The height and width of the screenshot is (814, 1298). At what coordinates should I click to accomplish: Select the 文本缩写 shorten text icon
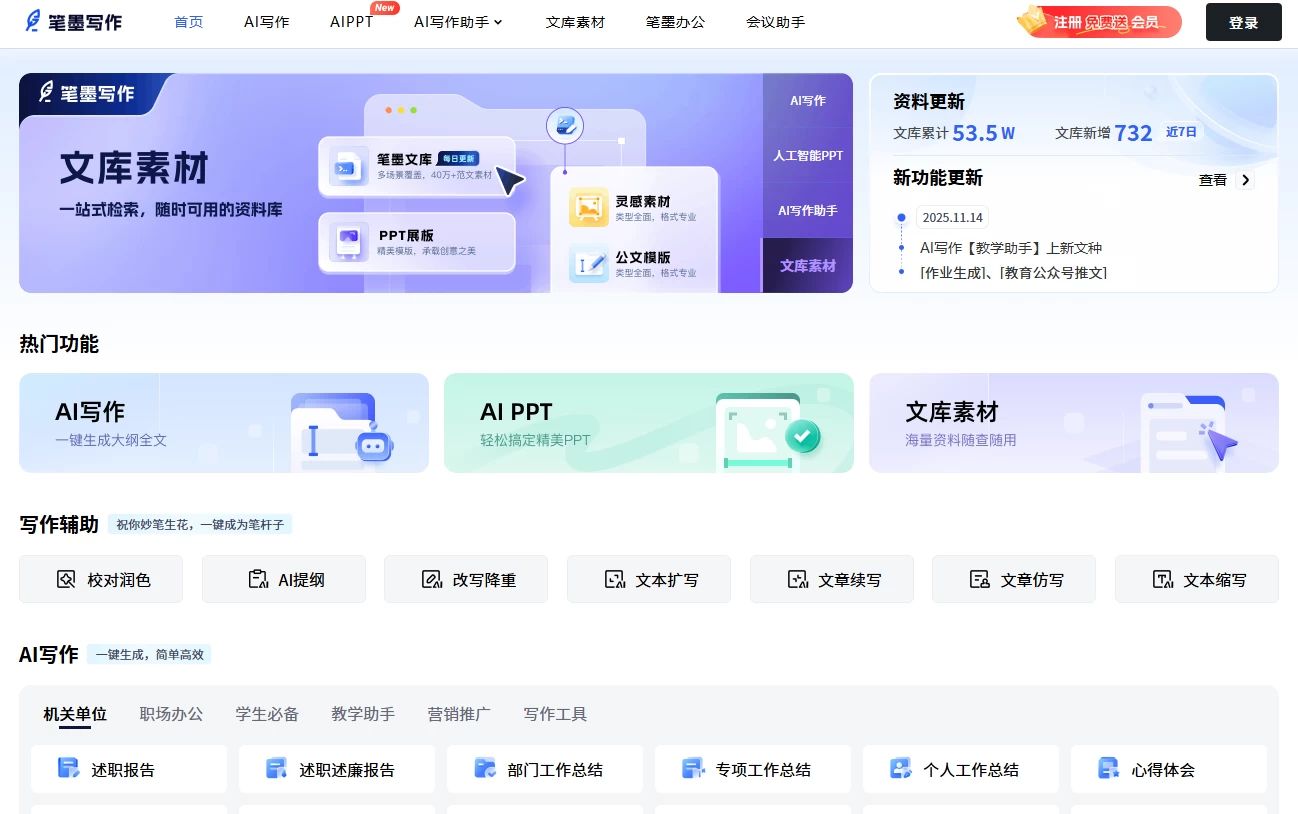click(x=1163, y=579)
